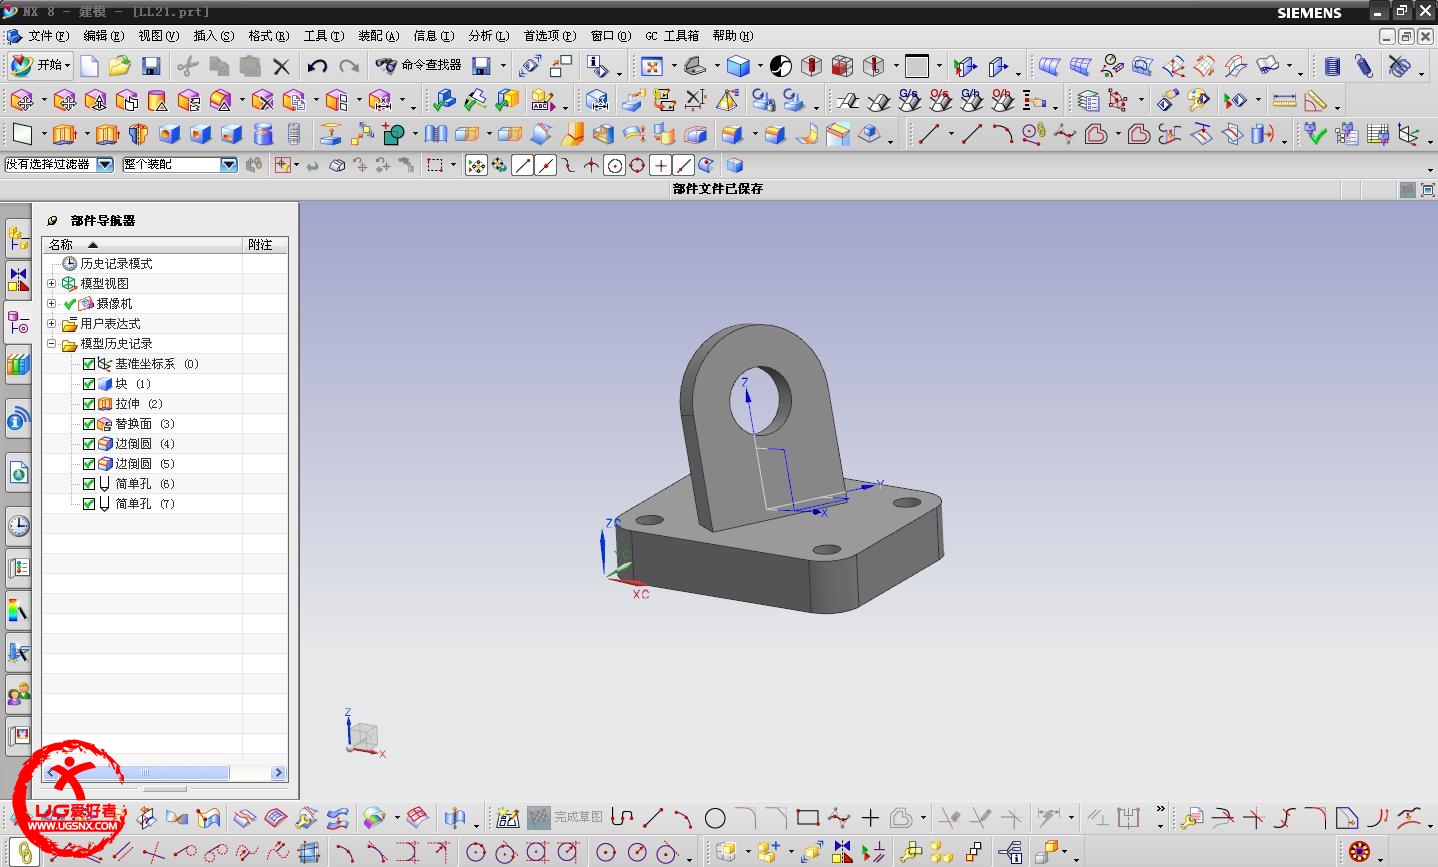The height and width of the screenshot is (867, 1438).
Task: Open the HD3D info sidebar icon
Action: coord(18,420)
